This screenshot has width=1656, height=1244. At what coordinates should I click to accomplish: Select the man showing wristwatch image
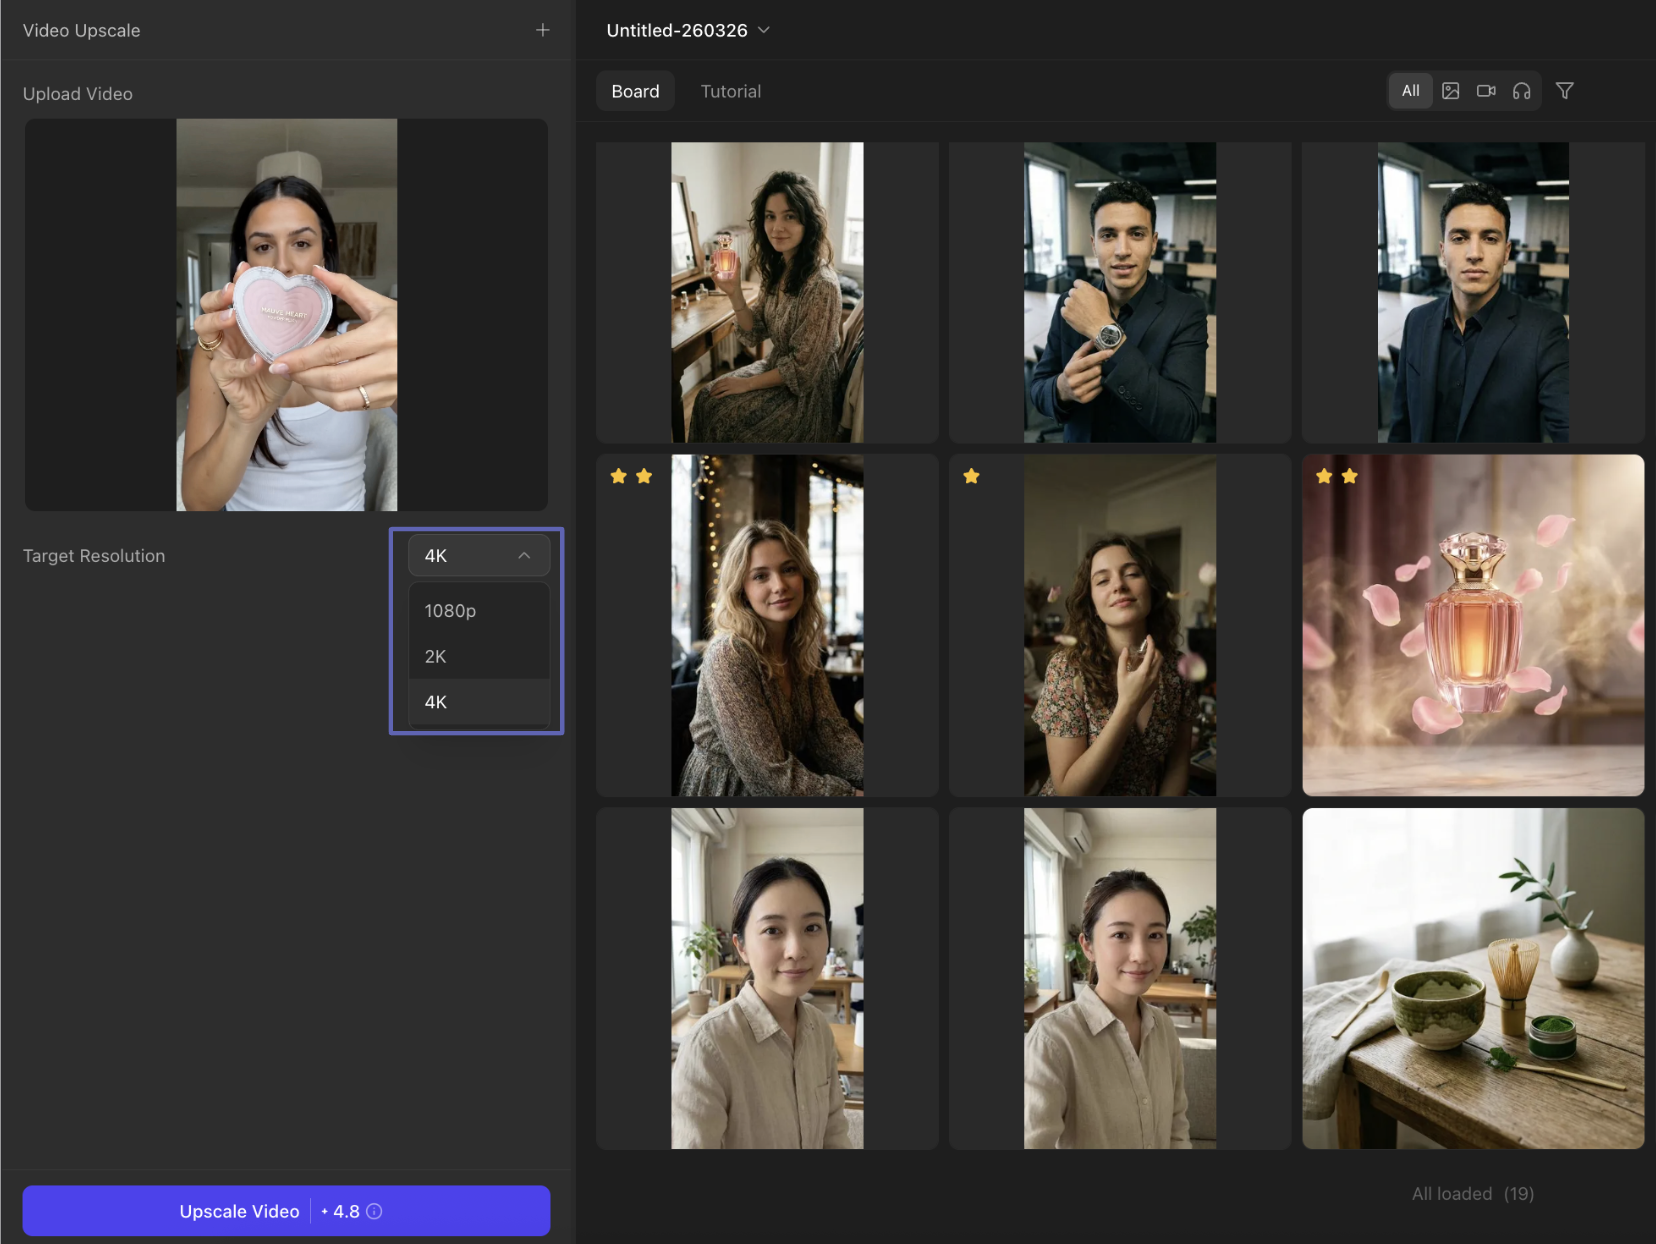[1119, 292]
